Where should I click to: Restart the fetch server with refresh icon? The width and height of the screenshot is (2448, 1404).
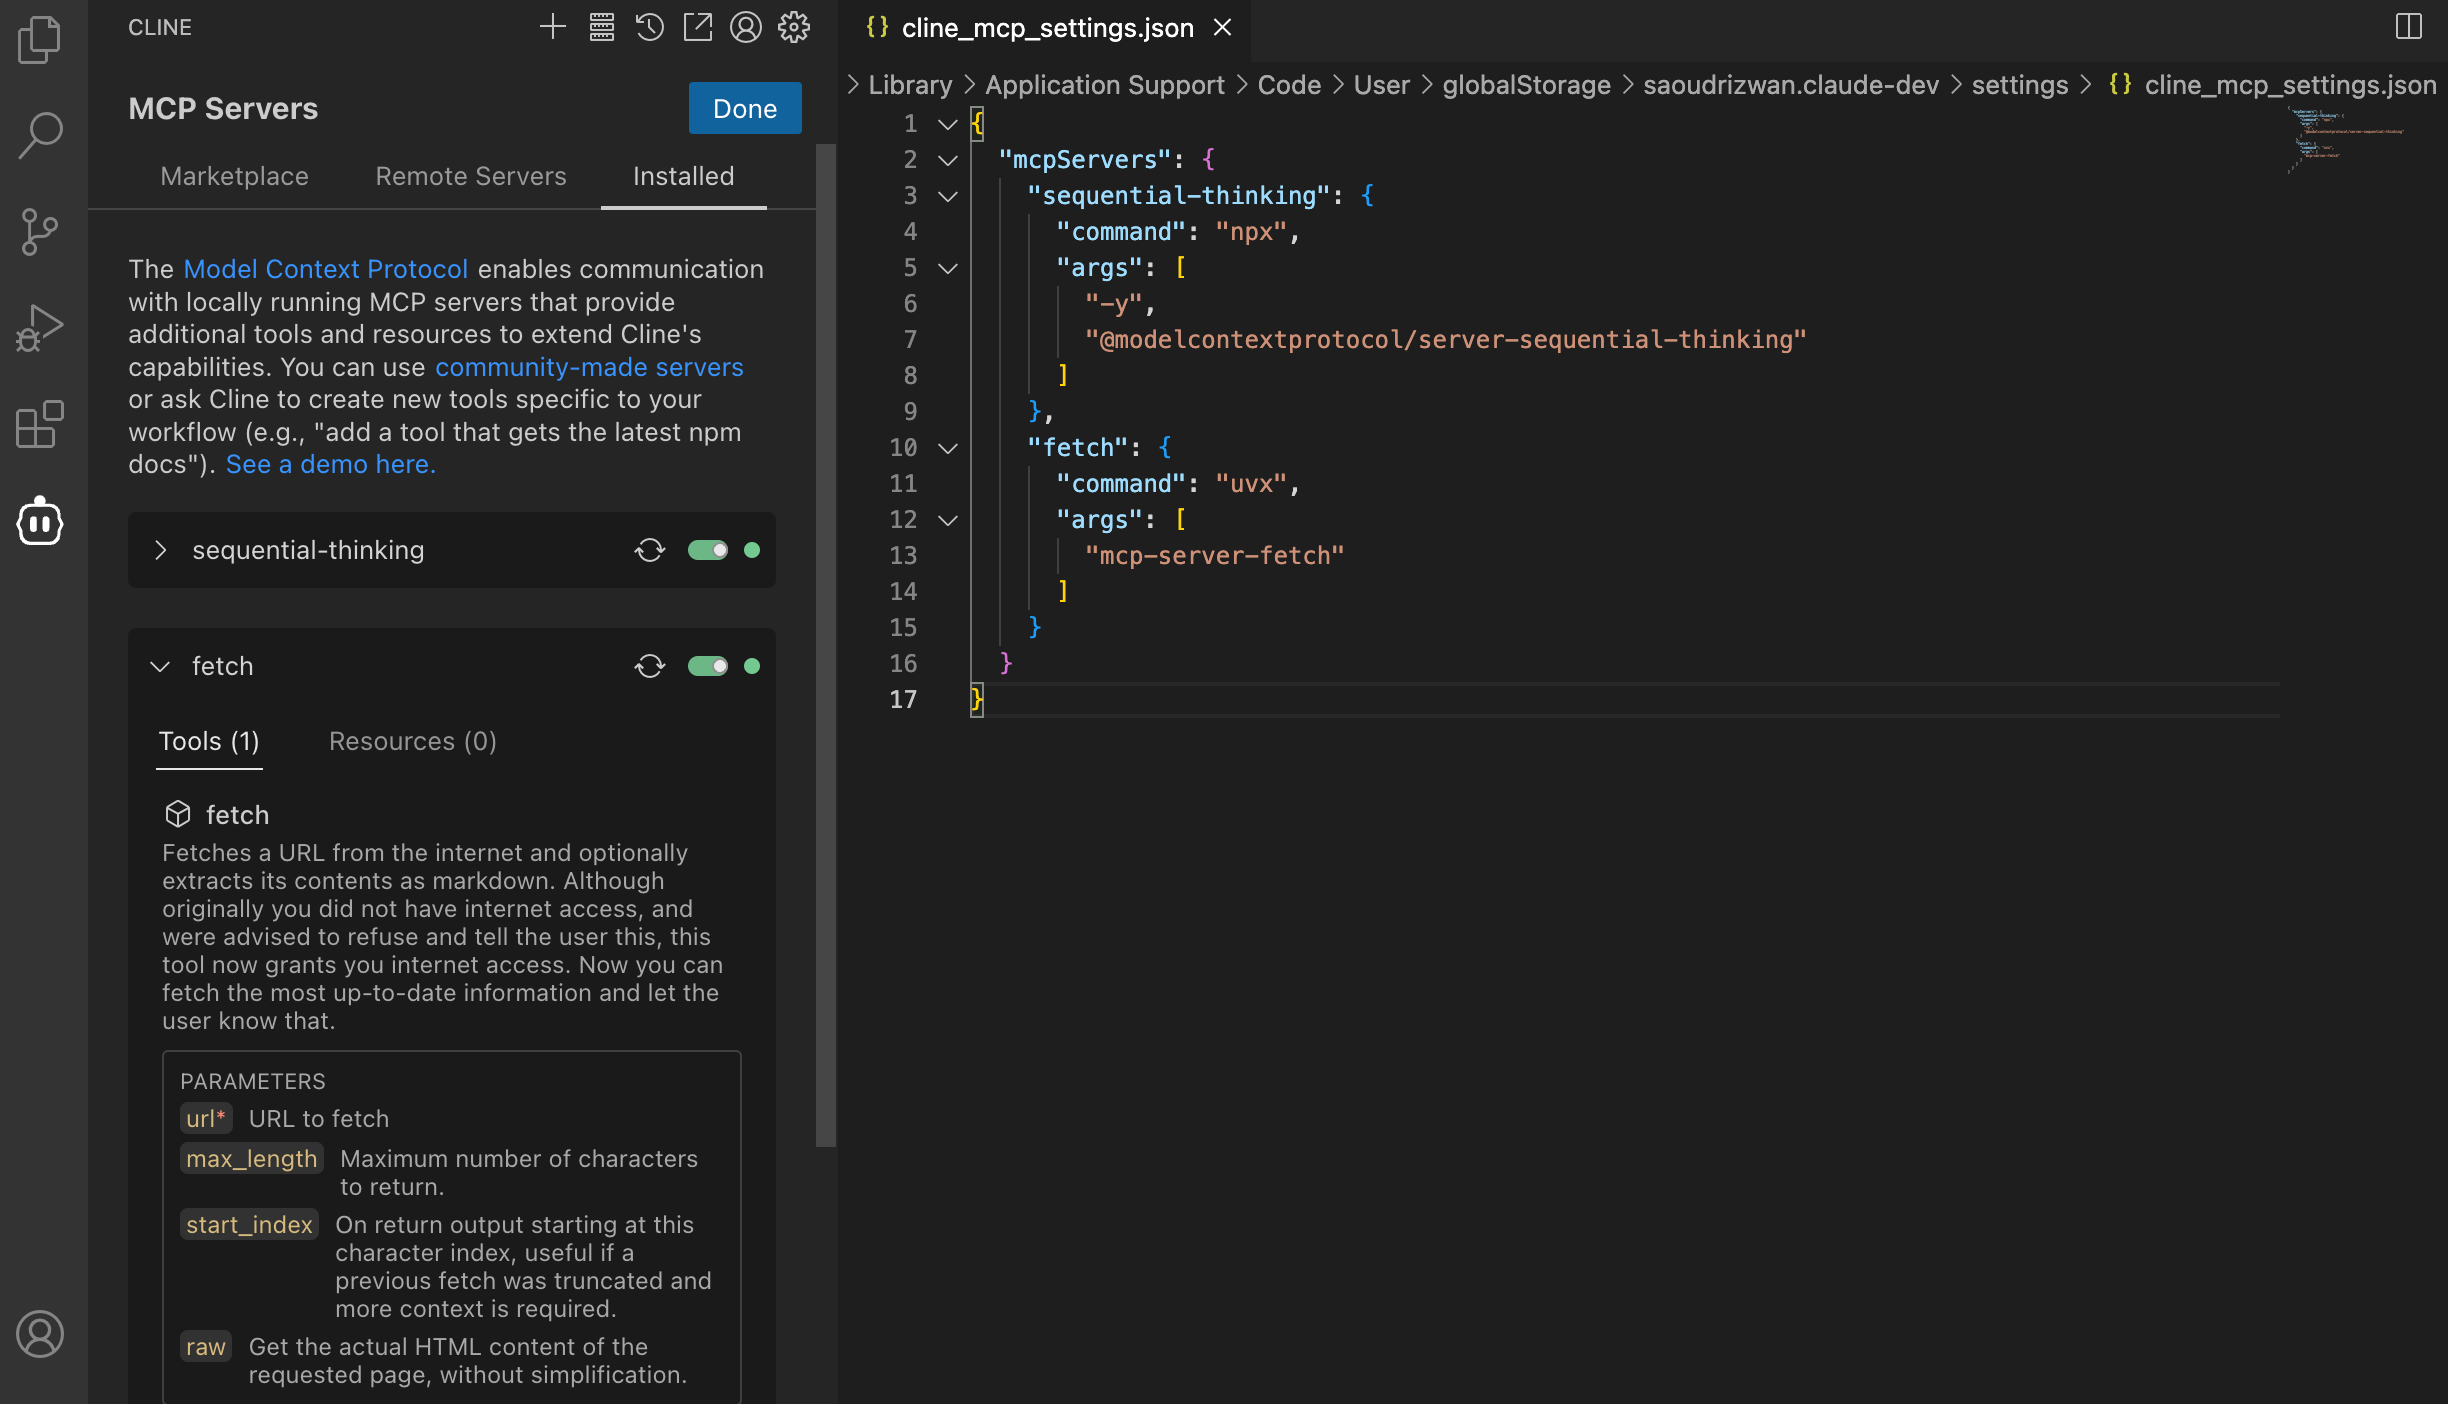click(649, 666)
